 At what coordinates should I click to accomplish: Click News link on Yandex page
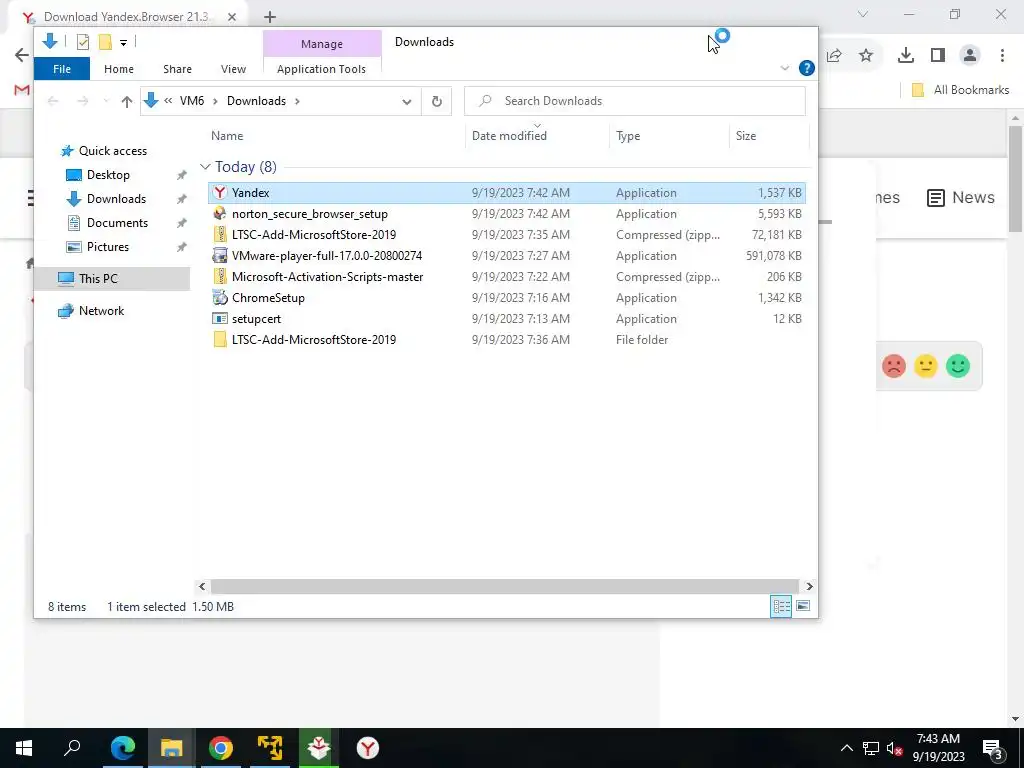[961, 197]
